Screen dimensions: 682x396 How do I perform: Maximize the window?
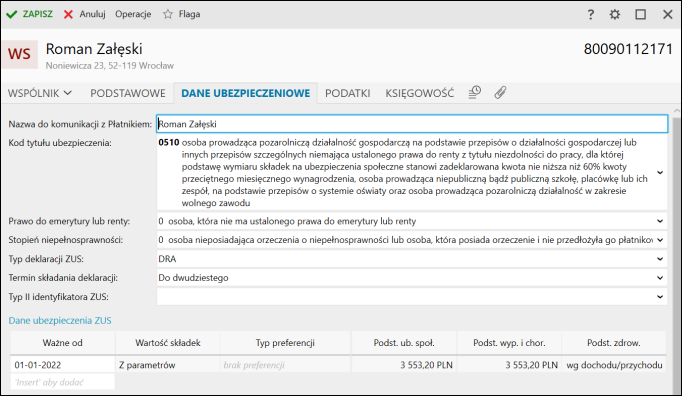click(x=641, y=14)
